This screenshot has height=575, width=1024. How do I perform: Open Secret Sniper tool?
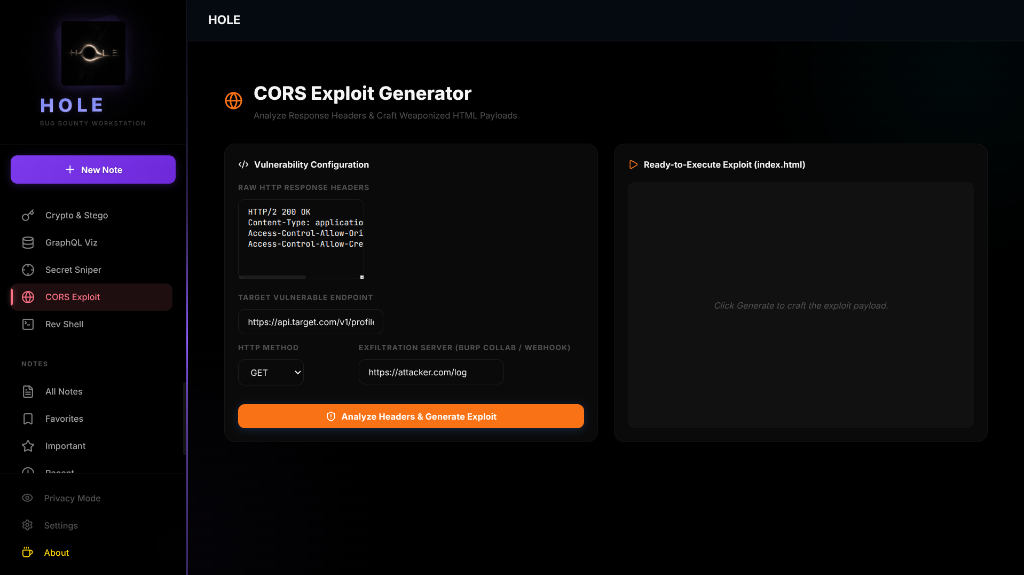(91, 270)
